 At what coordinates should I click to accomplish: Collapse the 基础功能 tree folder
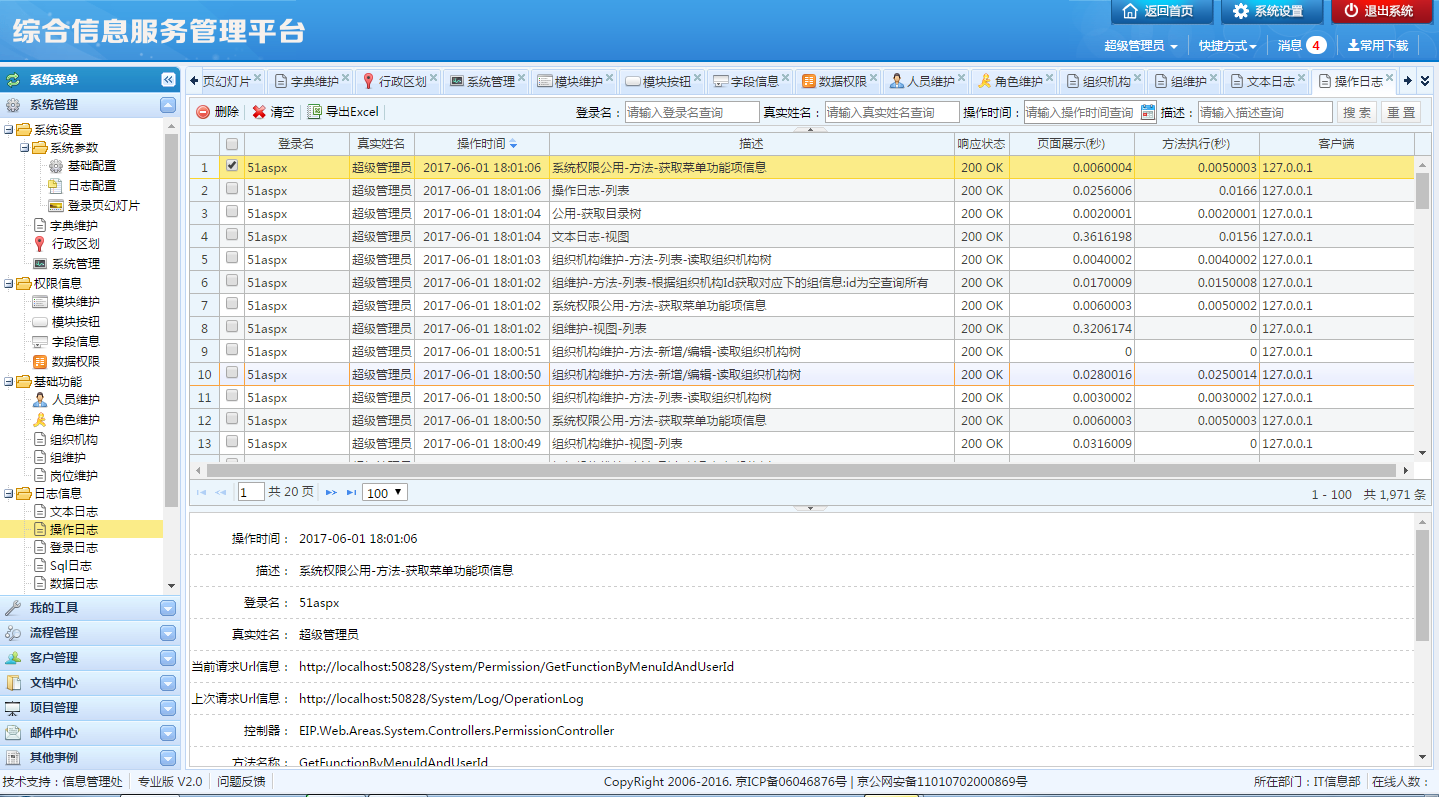[9, 382]
